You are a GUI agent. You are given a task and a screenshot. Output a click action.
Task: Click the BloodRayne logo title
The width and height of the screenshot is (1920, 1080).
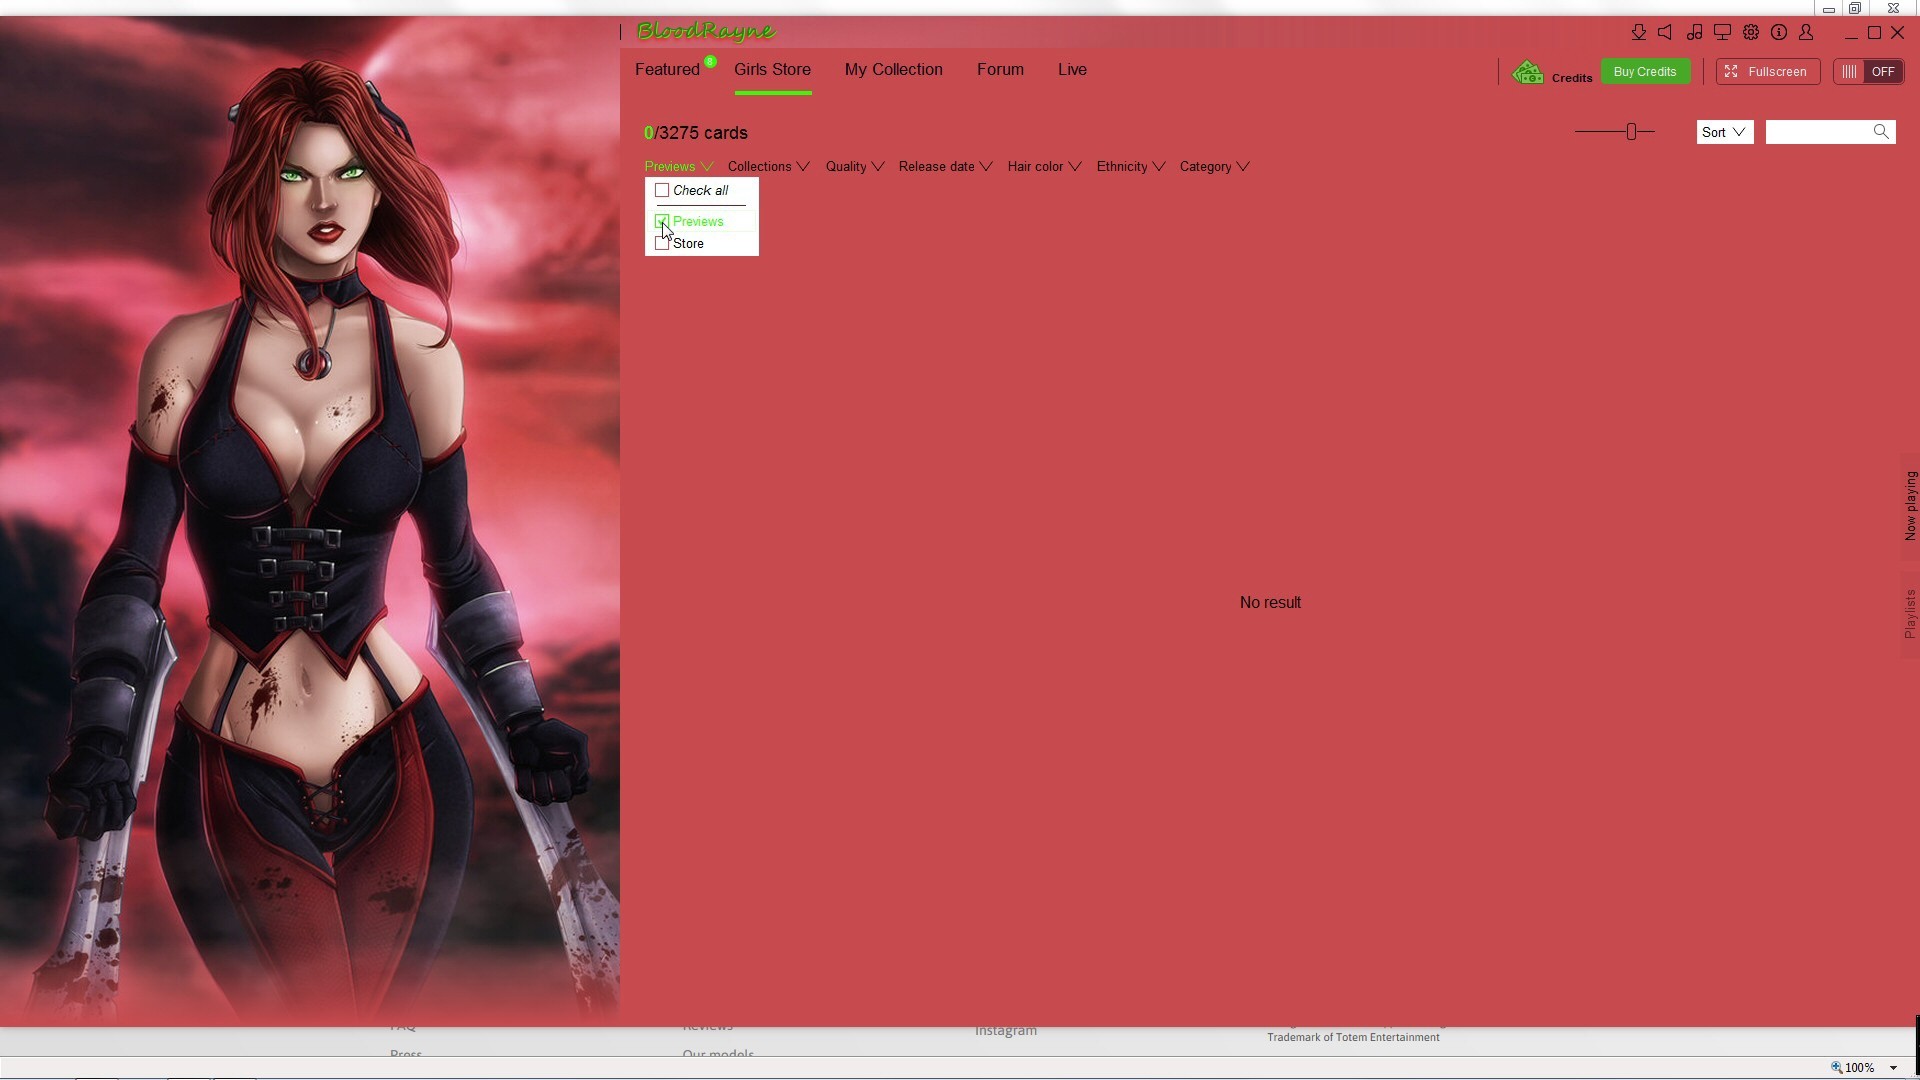click(x=706, y=31)
